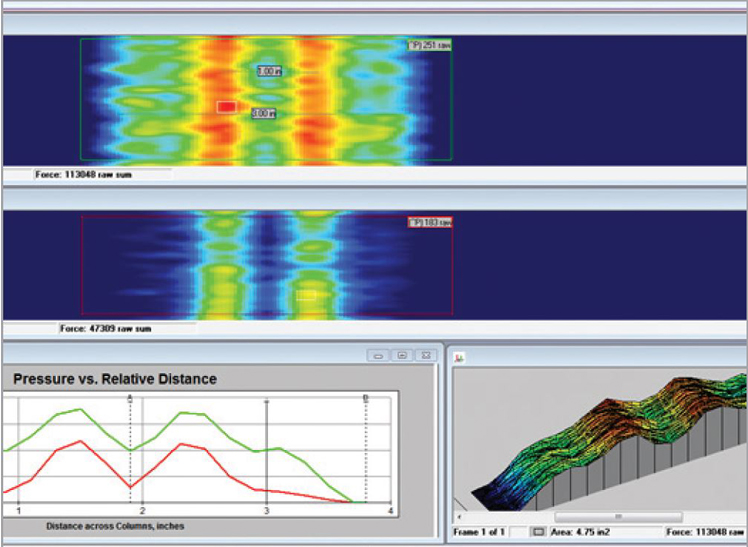This screenshot has height=547, width=748.
Task: Click marker B on the pressure graph
Action: pyautogui.click(x=365, y=397)
